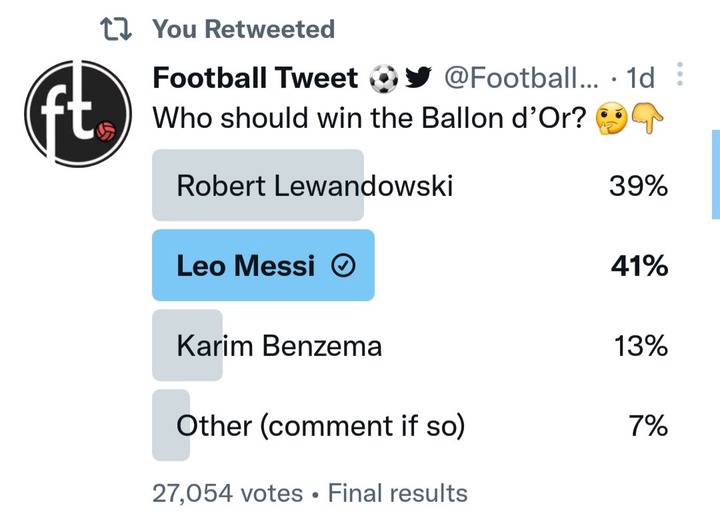This screenshot has height=518, width=720.
Task: Select the Karim Benzema poll option
Action: pos(410,345)
